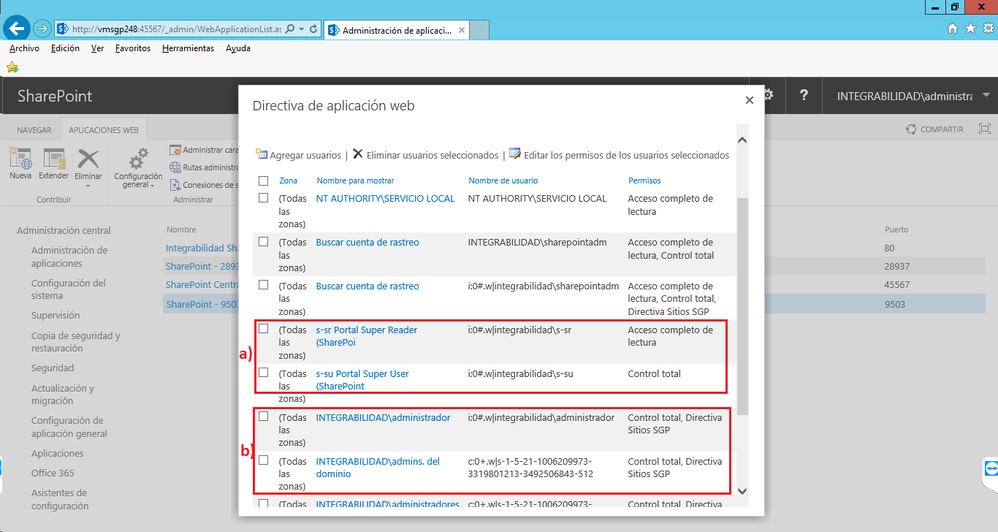
Task: Click the Eliminar ribbon X icon
Action: 88,158
